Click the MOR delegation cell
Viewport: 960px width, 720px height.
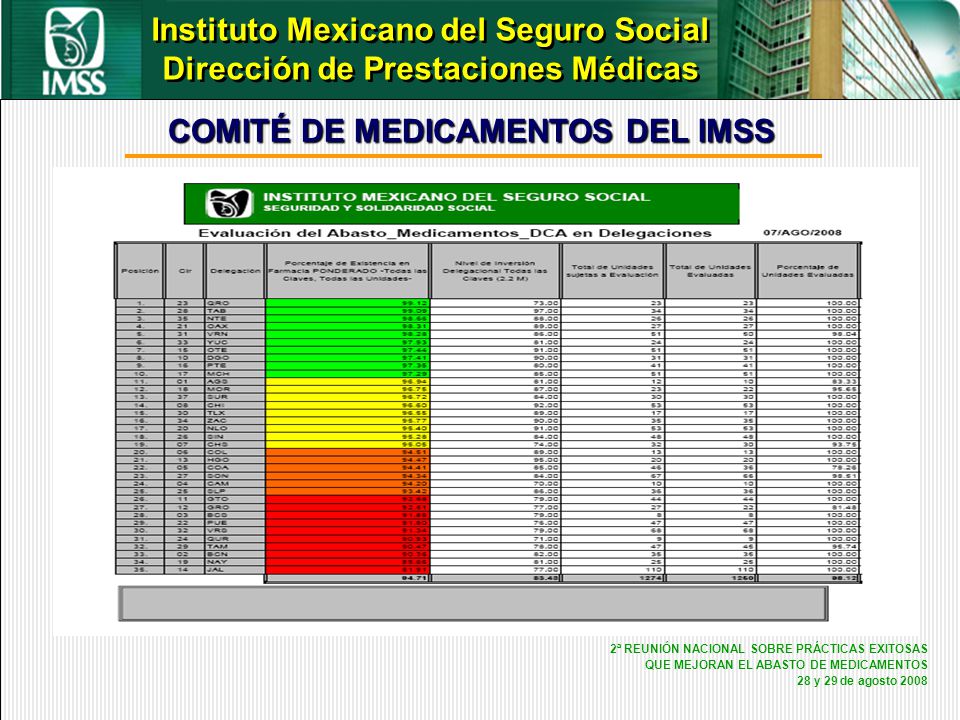[235, 389]
